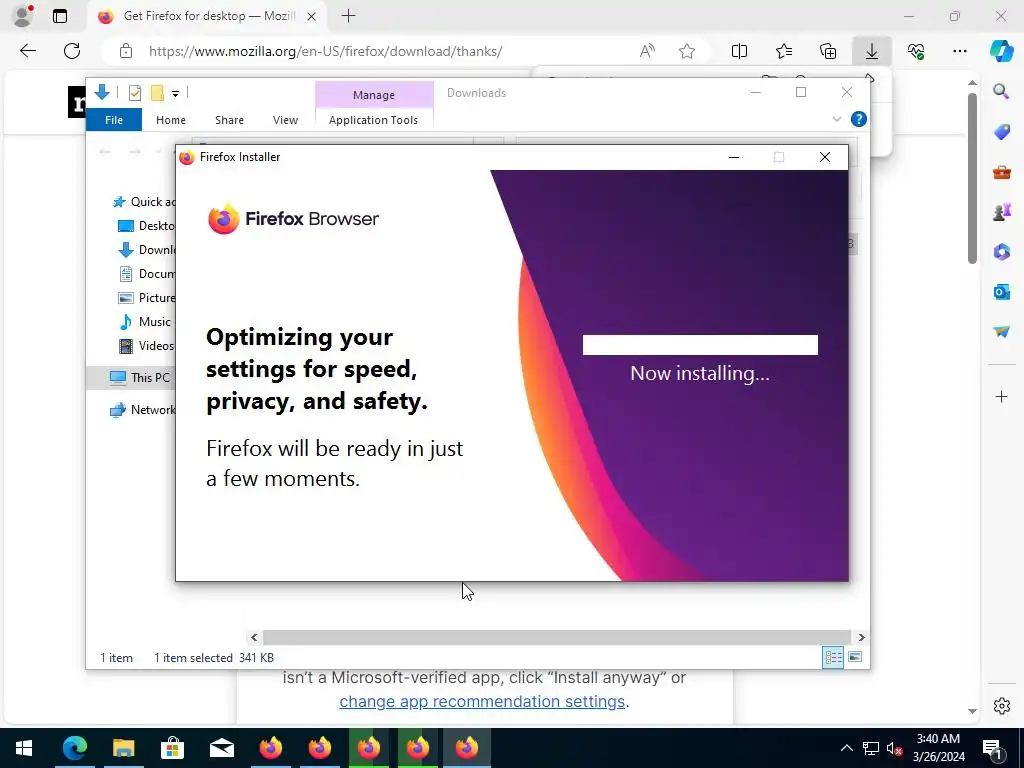Add a new app to Edge sidebar
Screen dimensions: 1024x768
tap(1001, 396)
